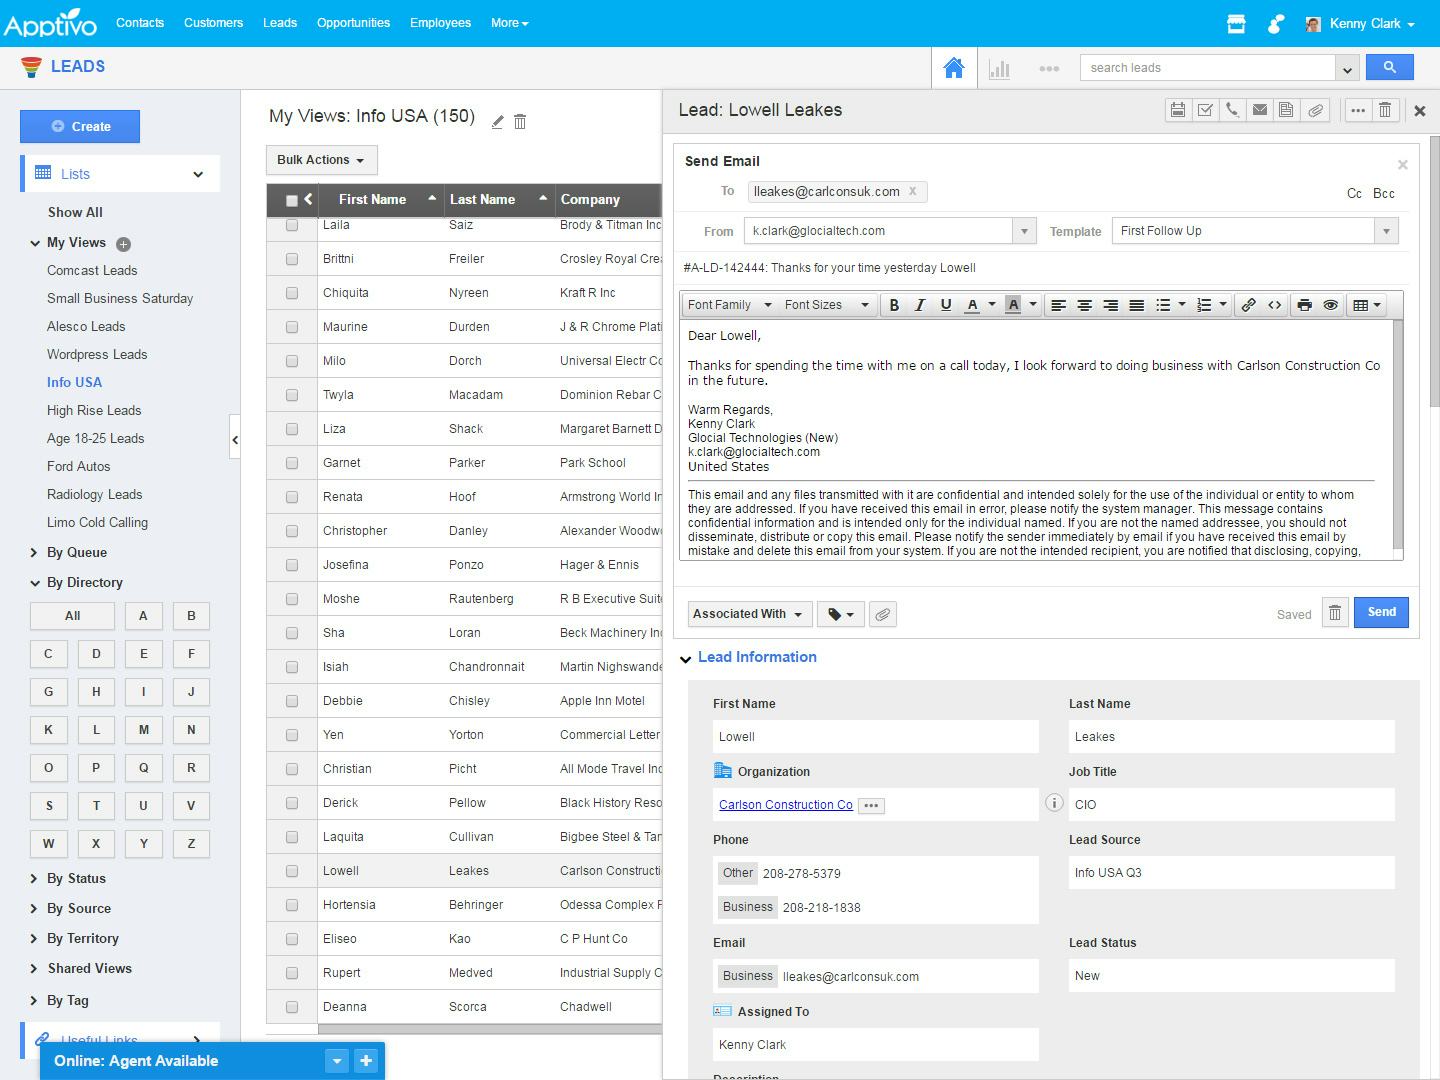Open the Font Family dropdown
This screenshot has width=1440, height=1080.
point(729,305)
